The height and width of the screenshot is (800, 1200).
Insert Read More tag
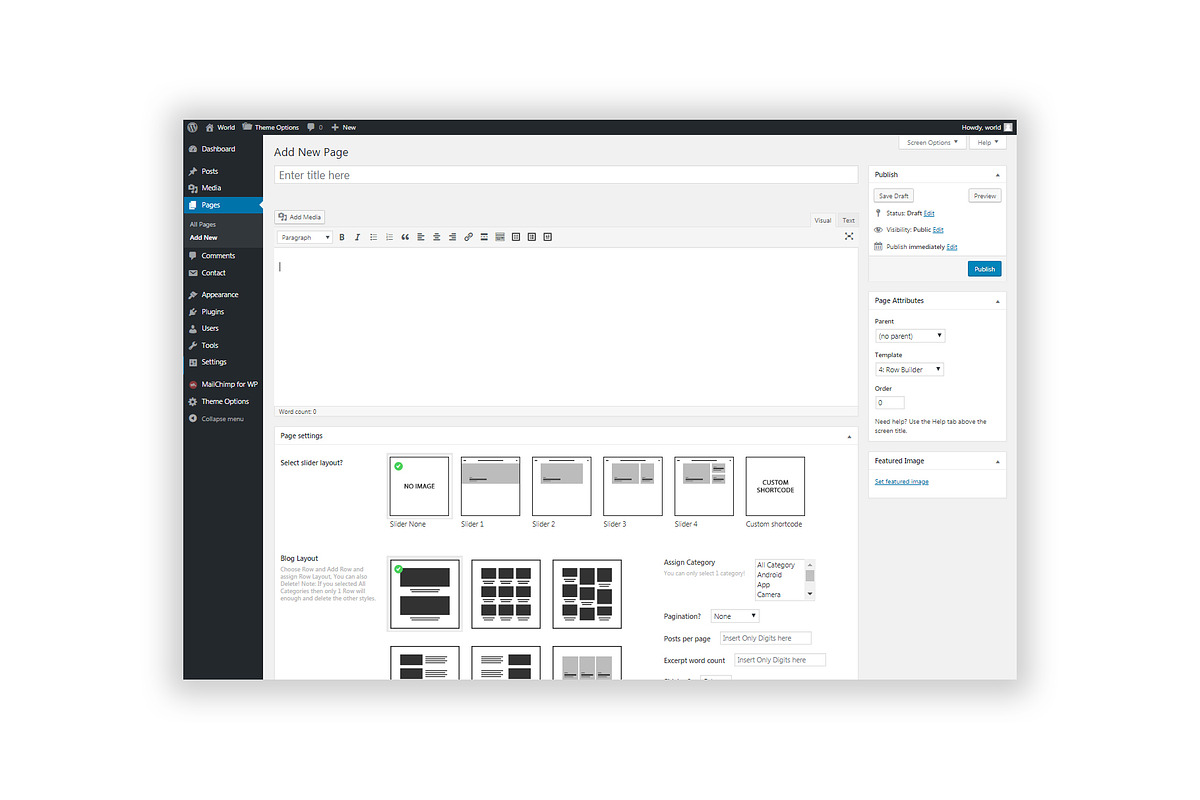[x=484, y=237]
